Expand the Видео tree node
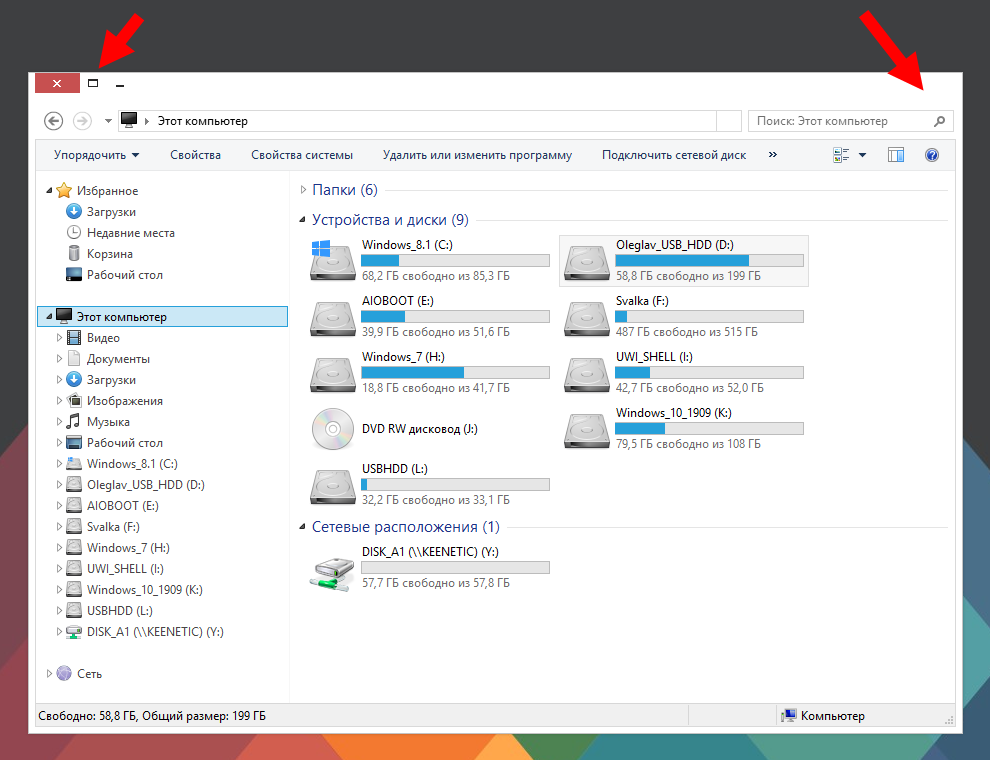990x760 pixels. point(59,338)
